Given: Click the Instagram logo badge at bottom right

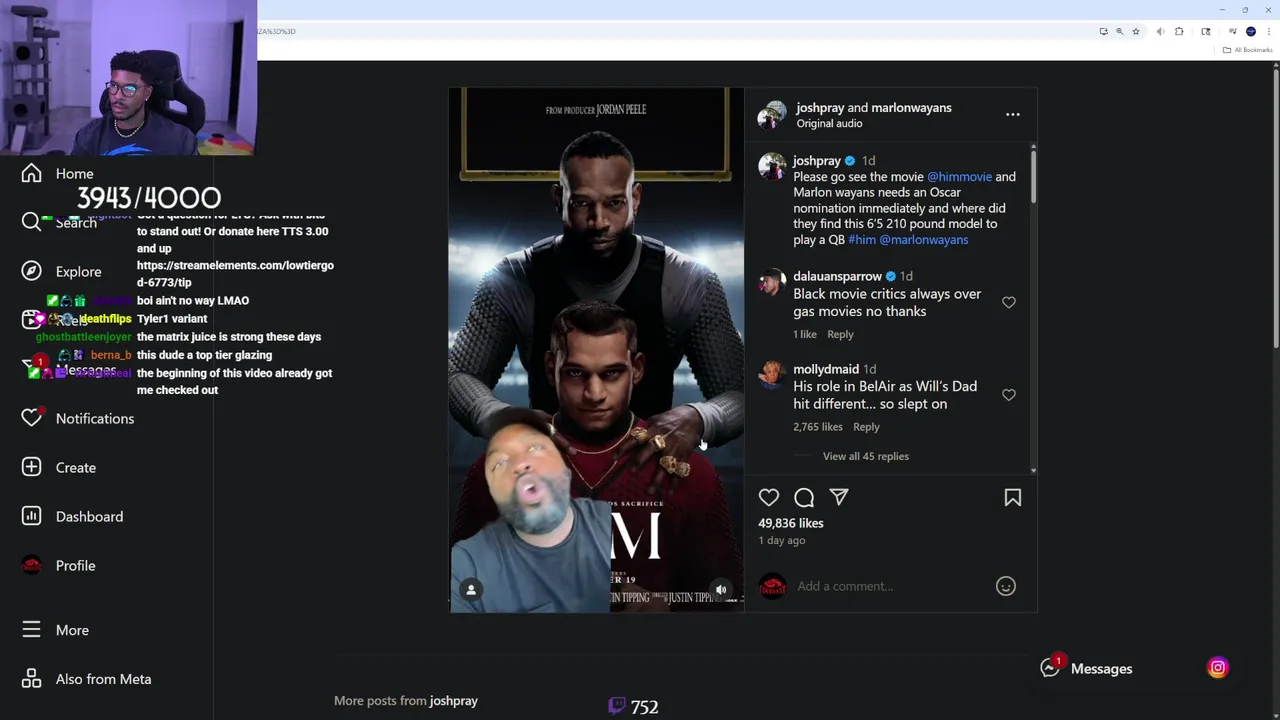Looking at the screenshot, I should coord(1218,668).
